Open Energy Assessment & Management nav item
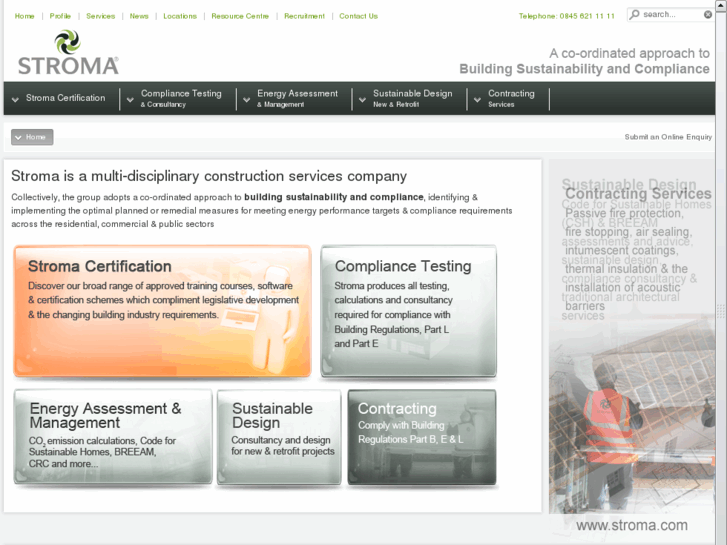The image size is (727, 545). pos(298,98)
